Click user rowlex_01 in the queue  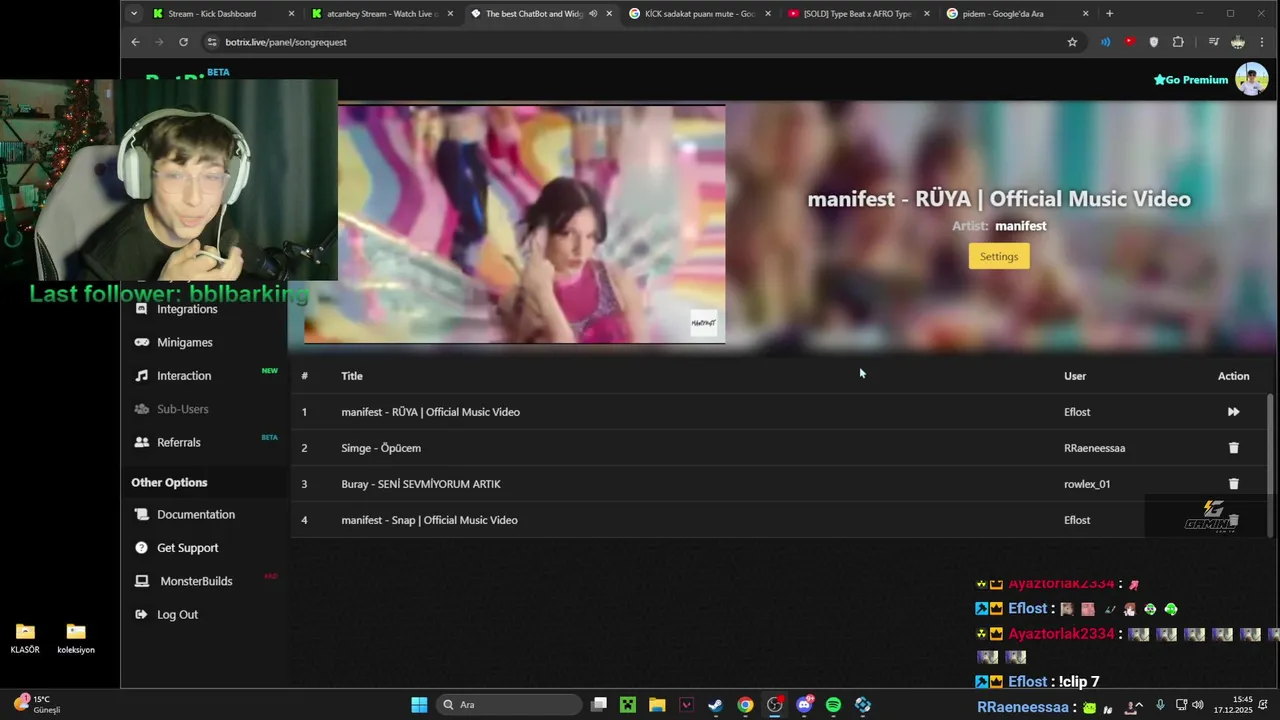click(x=1087, y=484)
